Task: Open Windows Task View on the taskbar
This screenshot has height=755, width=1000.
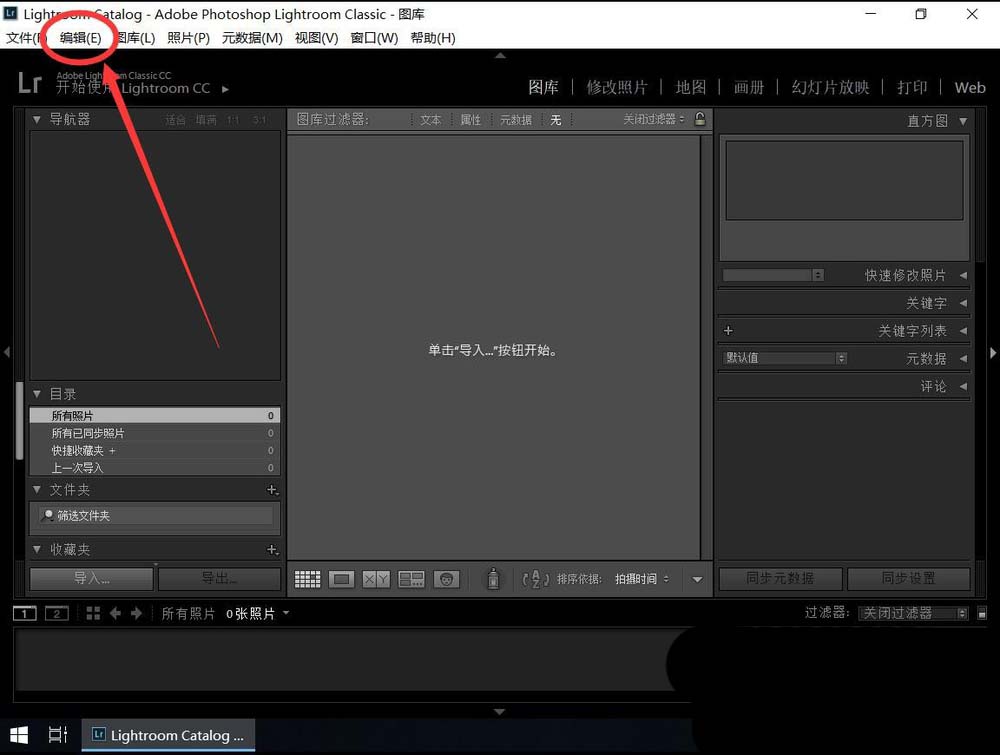Action: [x=58, y=735]
